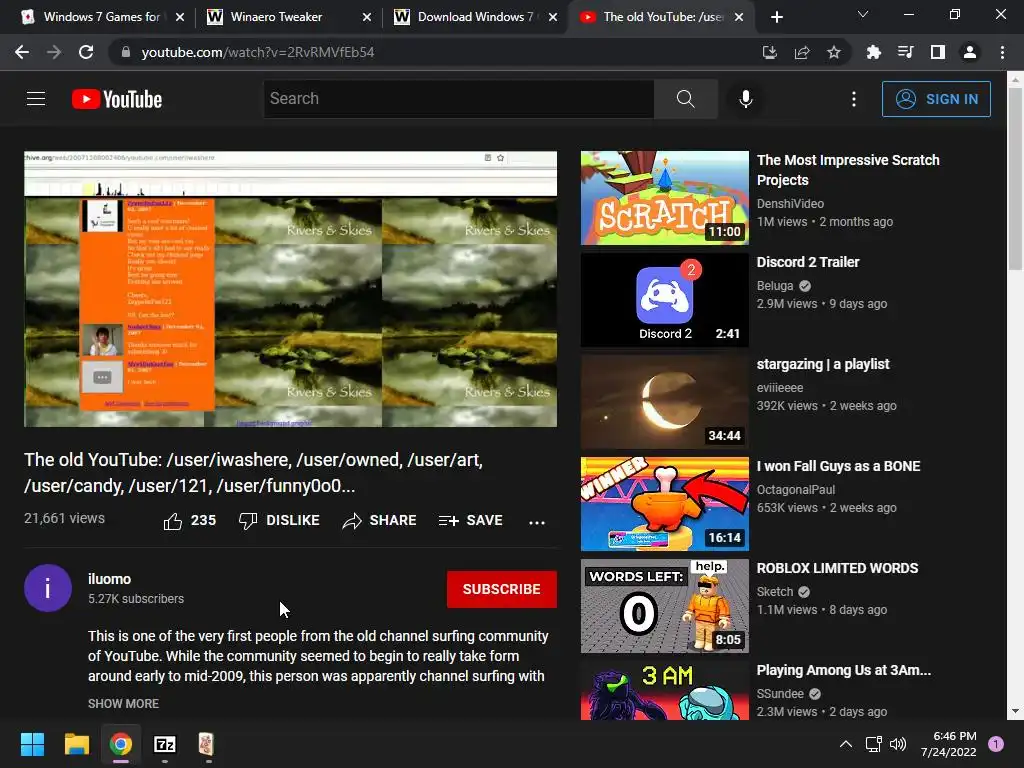Visit OctagonalPaul channel
The width and height of the screenshot is (1024, 768).
click(x=795, y=489)
